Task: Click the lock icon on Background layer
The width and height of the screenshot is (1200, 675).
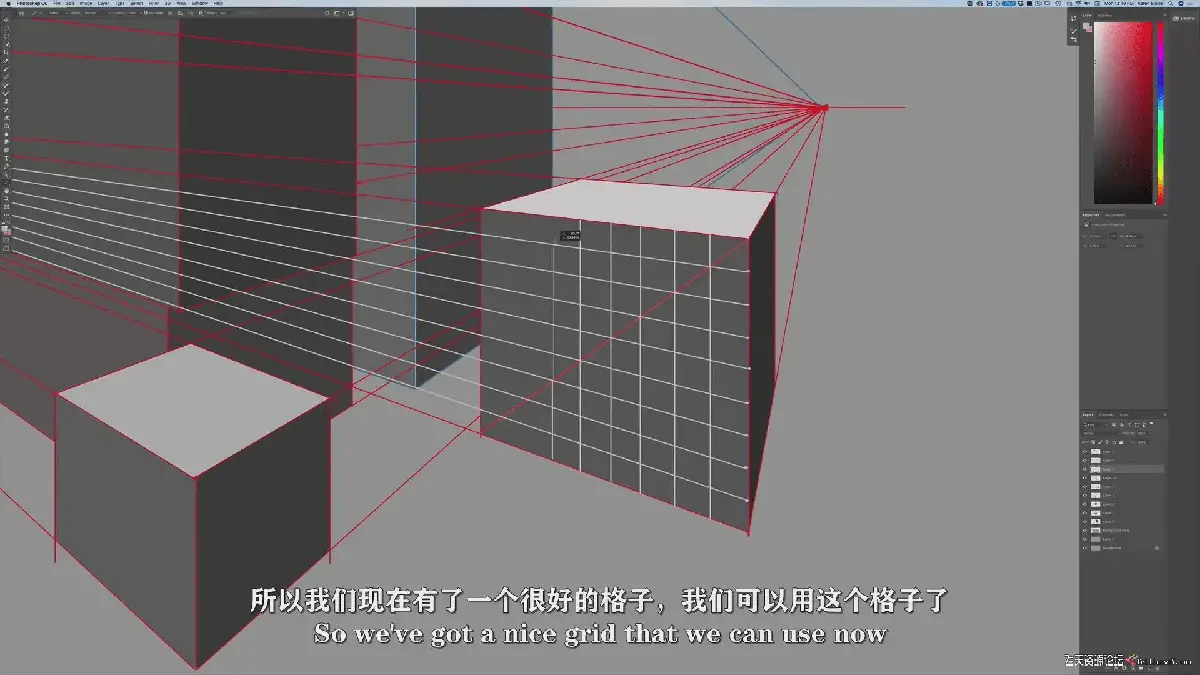Action: [1157, 548]
